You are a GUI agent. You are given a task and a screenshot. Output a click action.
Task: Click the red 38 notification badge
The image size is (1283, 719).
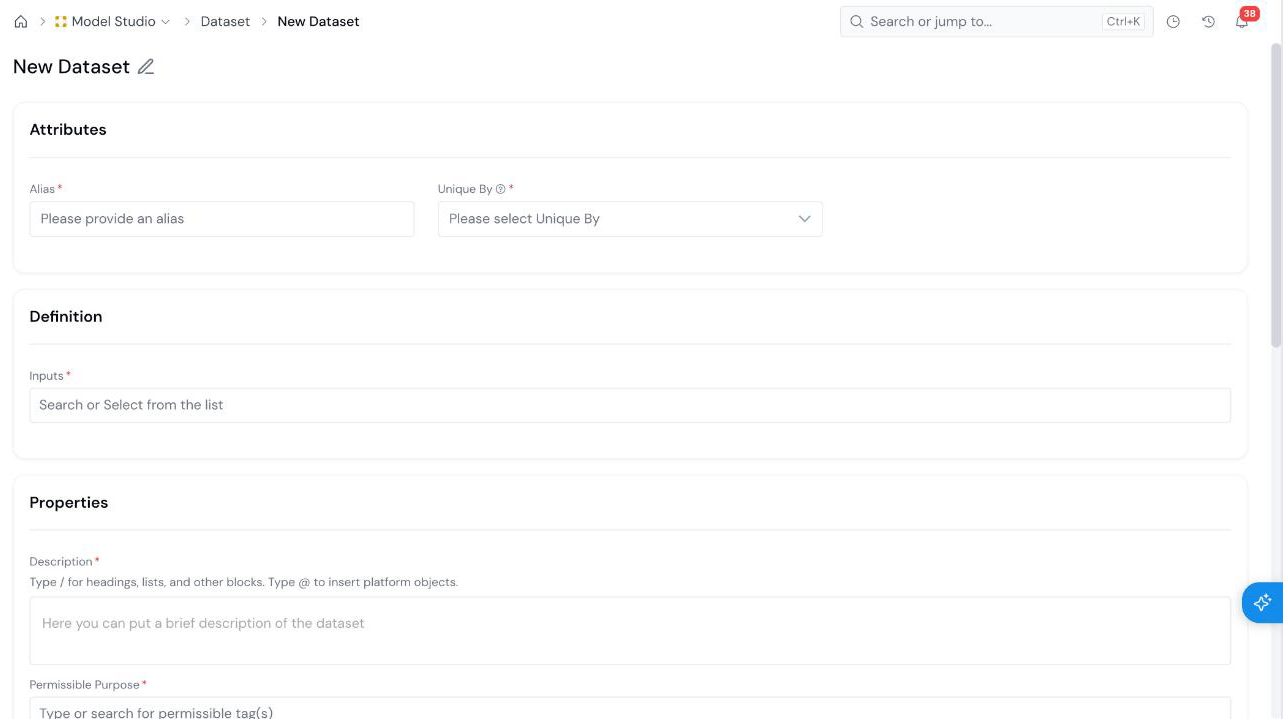(x=1249, y=13)
